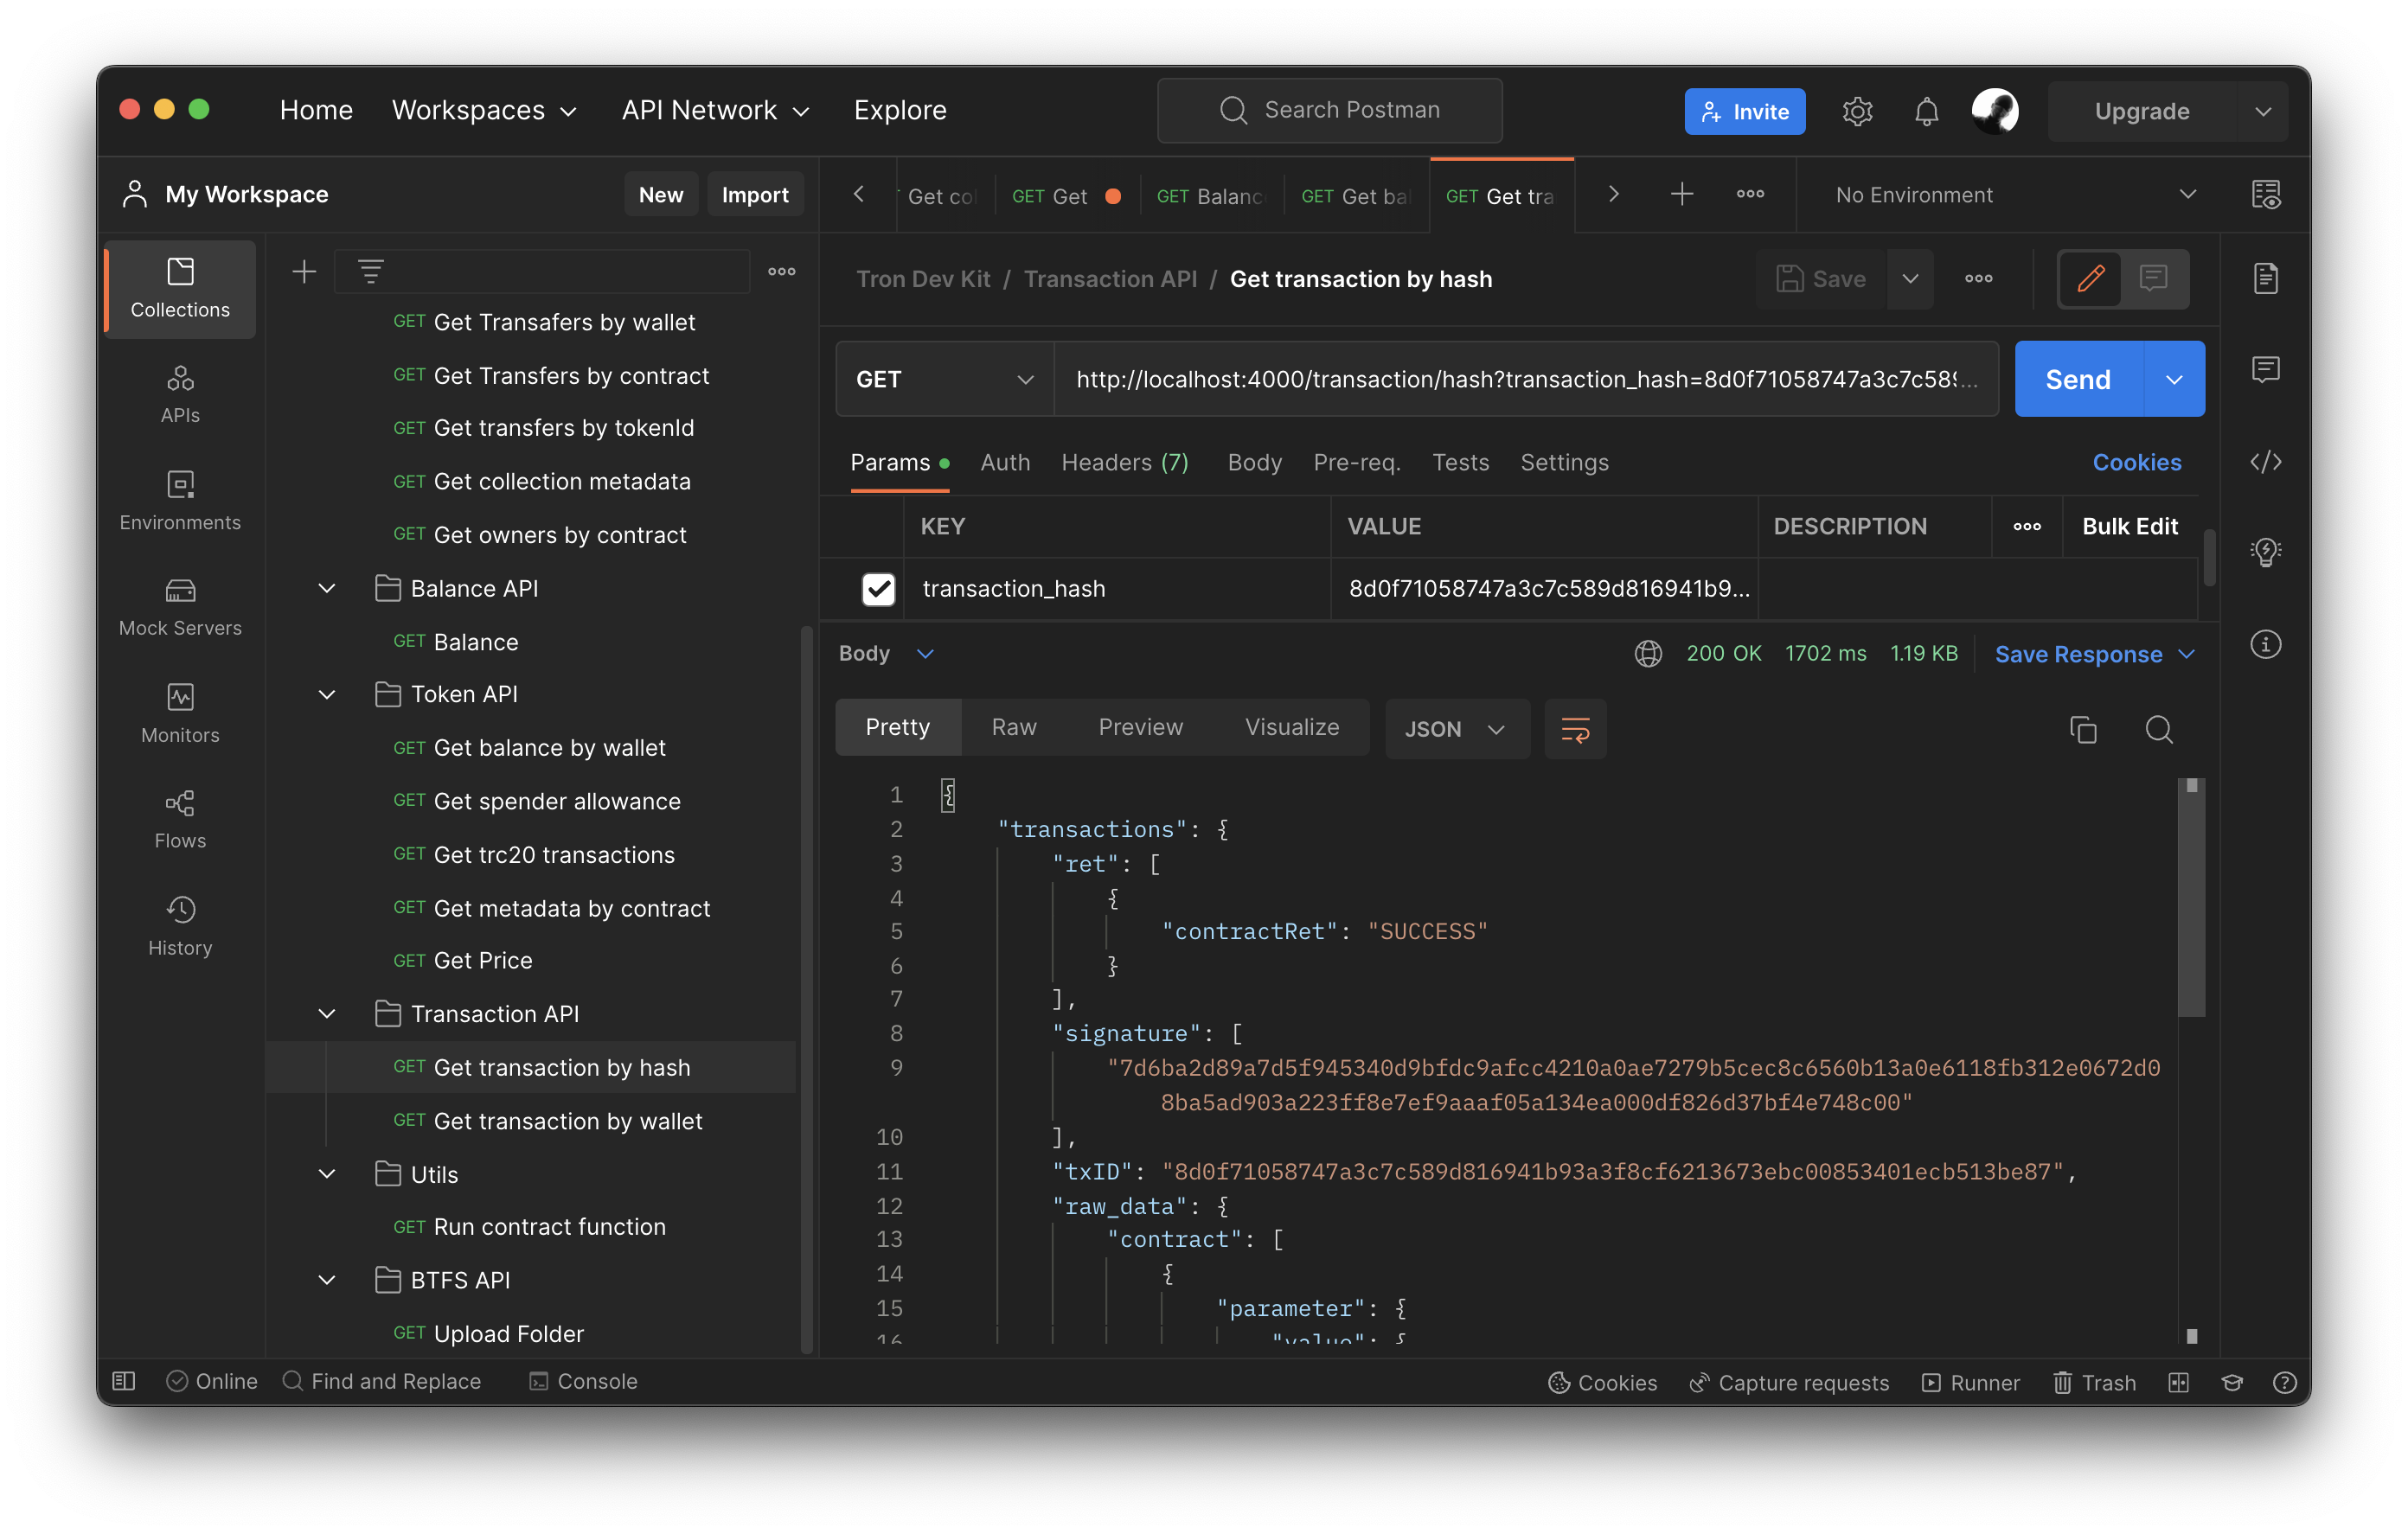Toggle sidebar visibility in the status bar
This screenshot has width=2408, height=1534.
coord(124,1381)
